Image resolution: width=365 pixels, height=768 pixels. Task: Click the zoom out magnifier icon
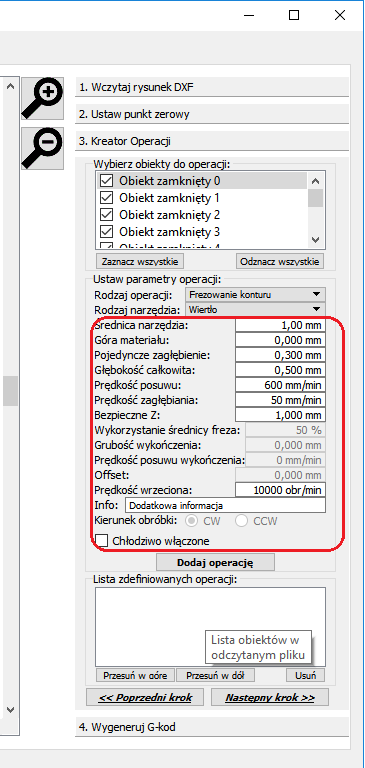click(x=43, y=149)
